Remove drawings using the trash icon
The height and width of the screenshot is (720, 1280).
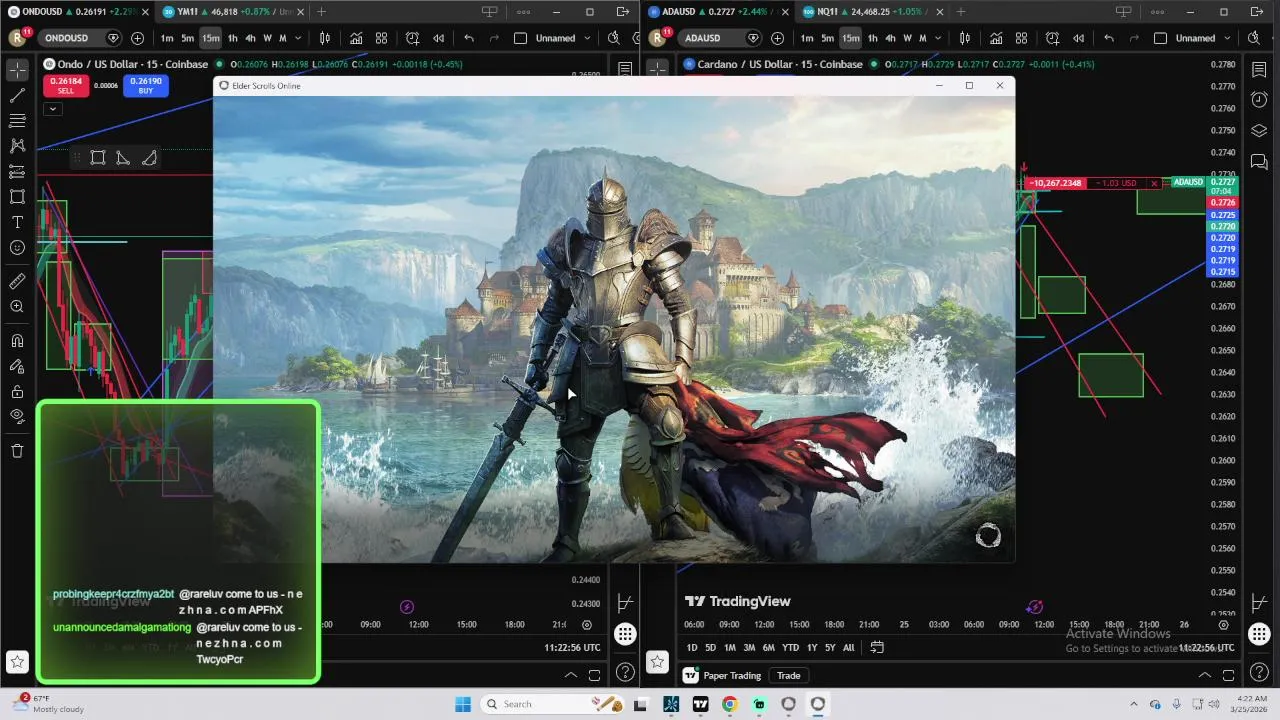tap(17, 451)
